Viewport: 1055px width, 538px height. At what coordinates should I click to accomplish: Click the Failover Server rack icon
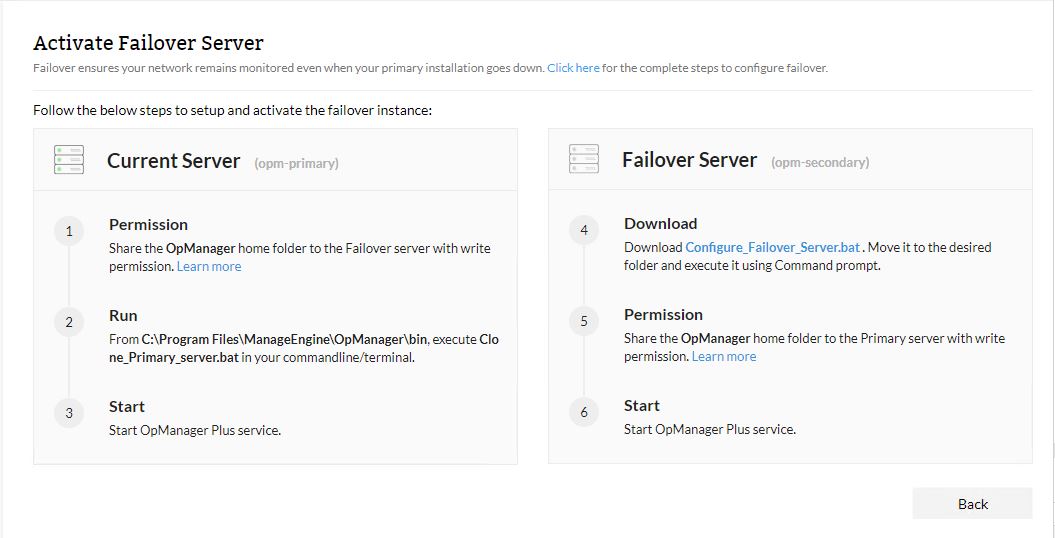point(584,160)
